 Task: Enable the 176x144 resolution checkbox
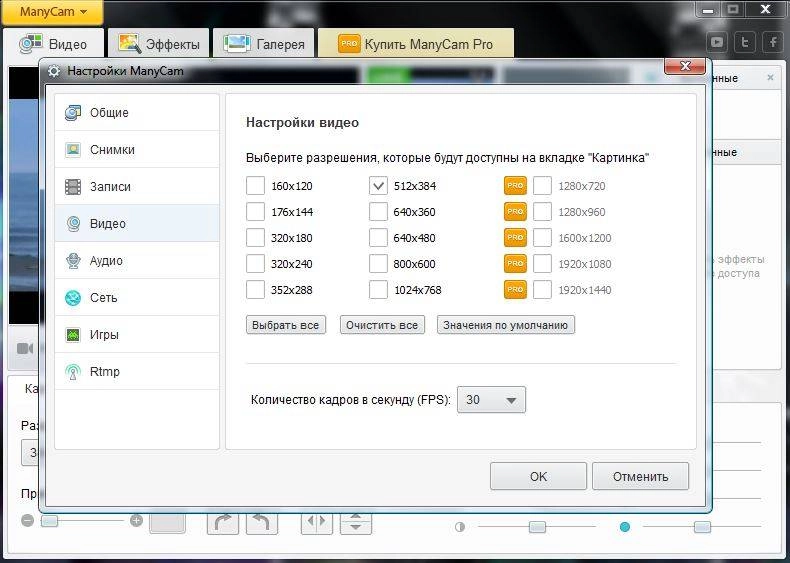click(x=255, y=212)
